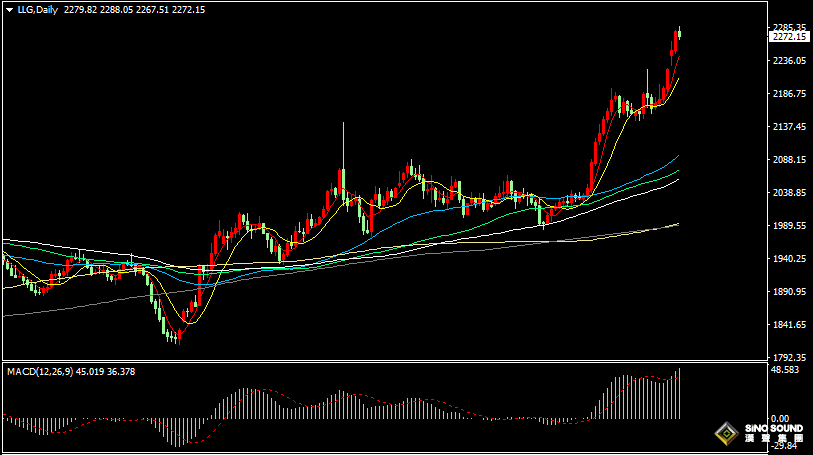
Task: Click the 0.00 MACD zero-level label
Action: (x=783, y=419)
